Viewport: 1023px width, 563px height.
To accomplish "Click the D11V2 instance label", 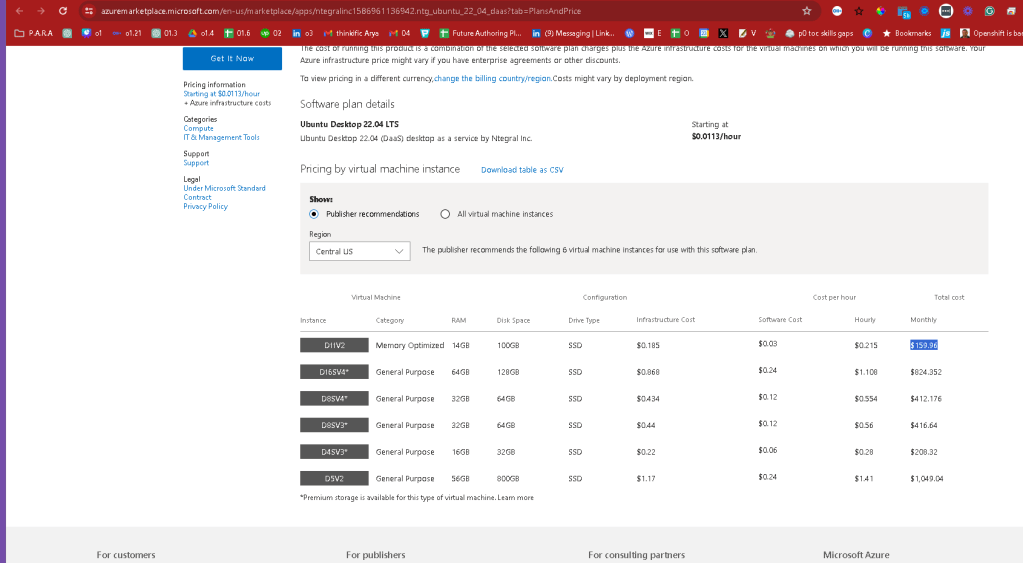I will tap(334, 345).
